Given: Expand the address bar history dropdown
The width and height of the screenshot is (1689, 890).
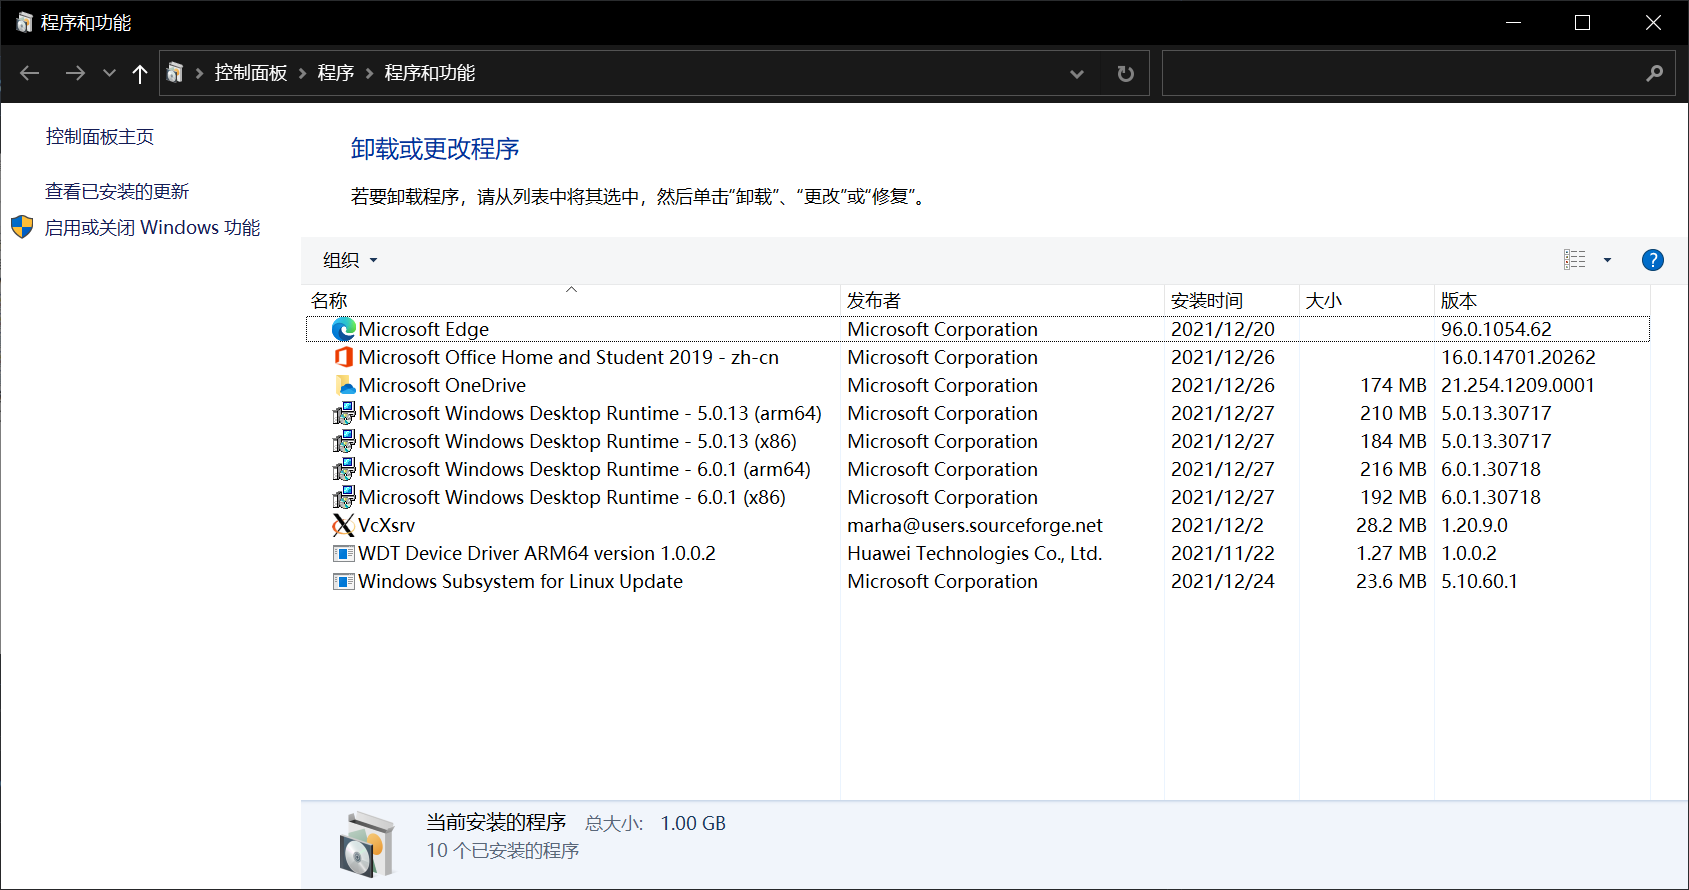Looking at the screenshot, I should click(x=1077, y=73).
